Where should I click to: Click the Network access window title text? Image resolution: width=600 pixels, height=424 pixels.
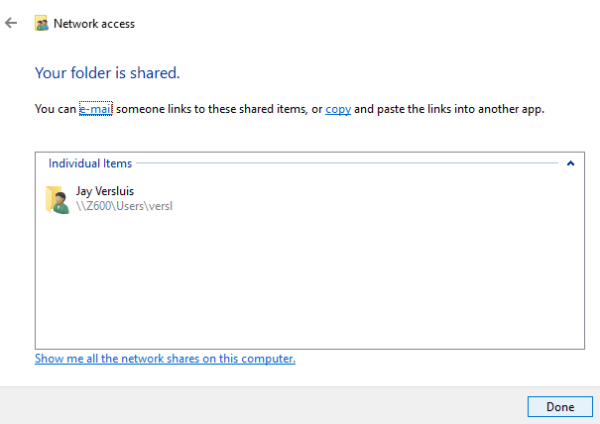coord(94,24)
